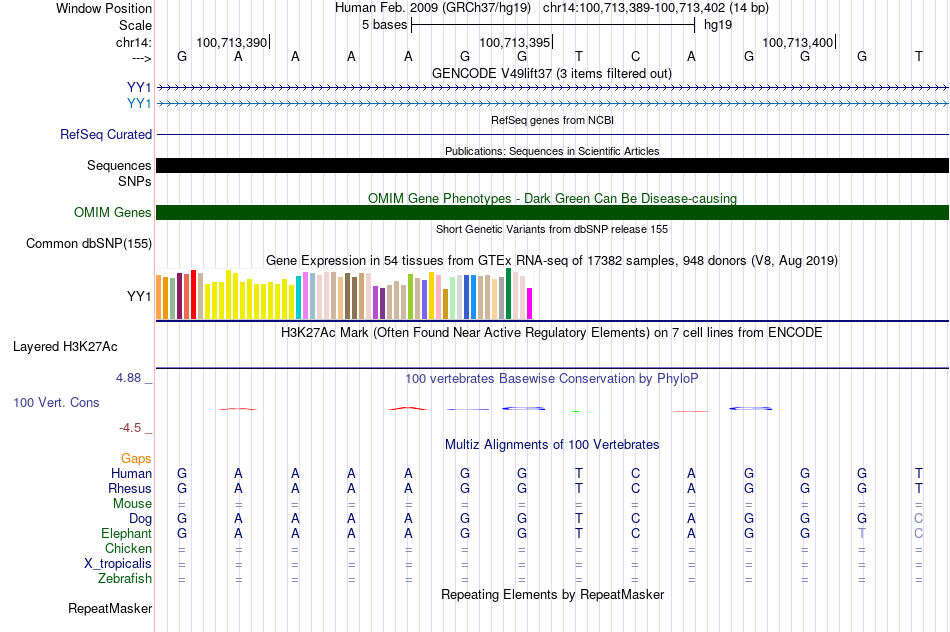Select the Scale label on the left

coord(135,25)
